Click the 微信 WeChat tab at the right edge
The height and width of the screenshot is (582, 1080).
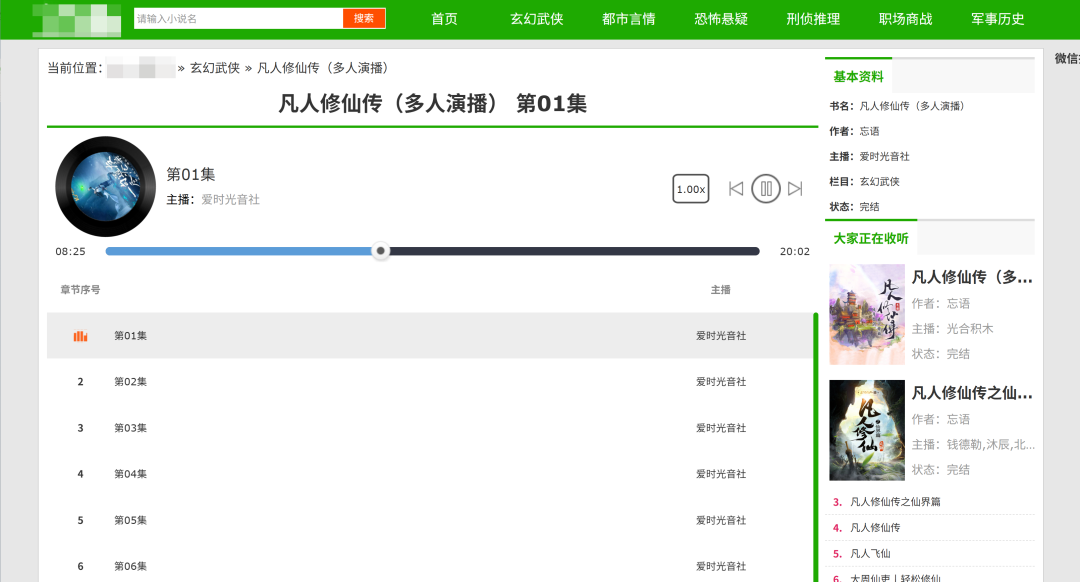1072,60
